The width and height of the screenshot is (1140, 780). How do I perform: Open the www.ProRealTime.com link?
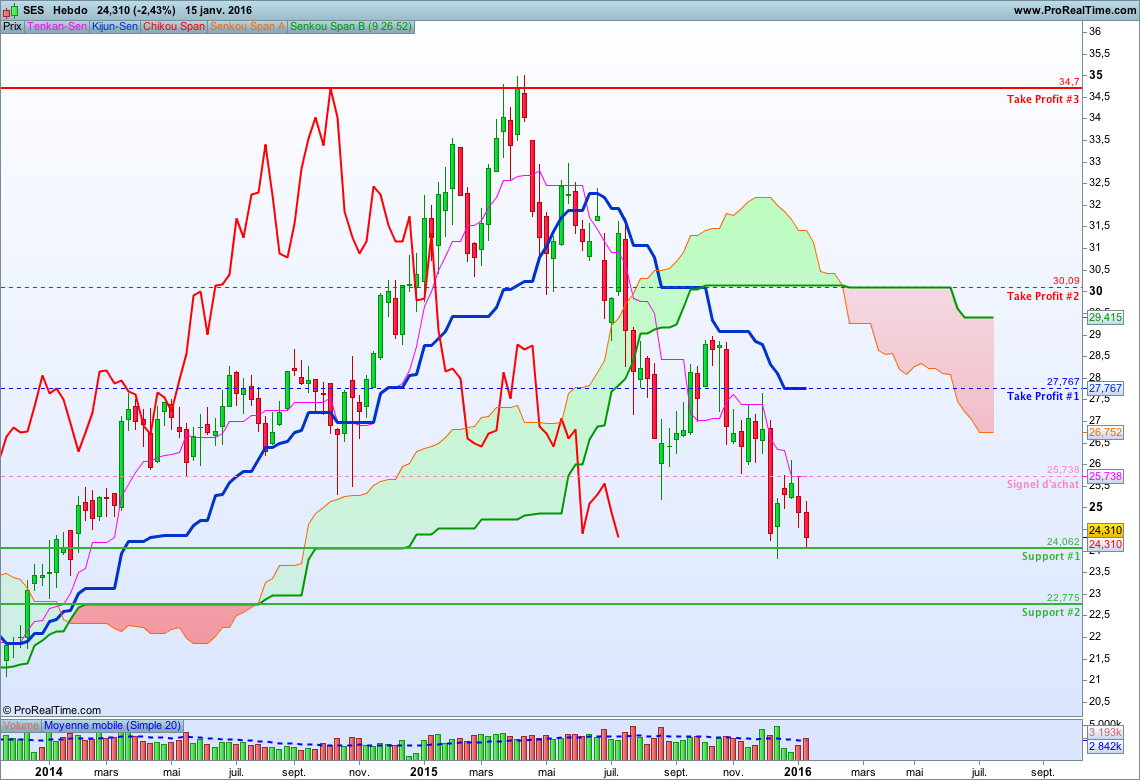(x=1075, y=10)
